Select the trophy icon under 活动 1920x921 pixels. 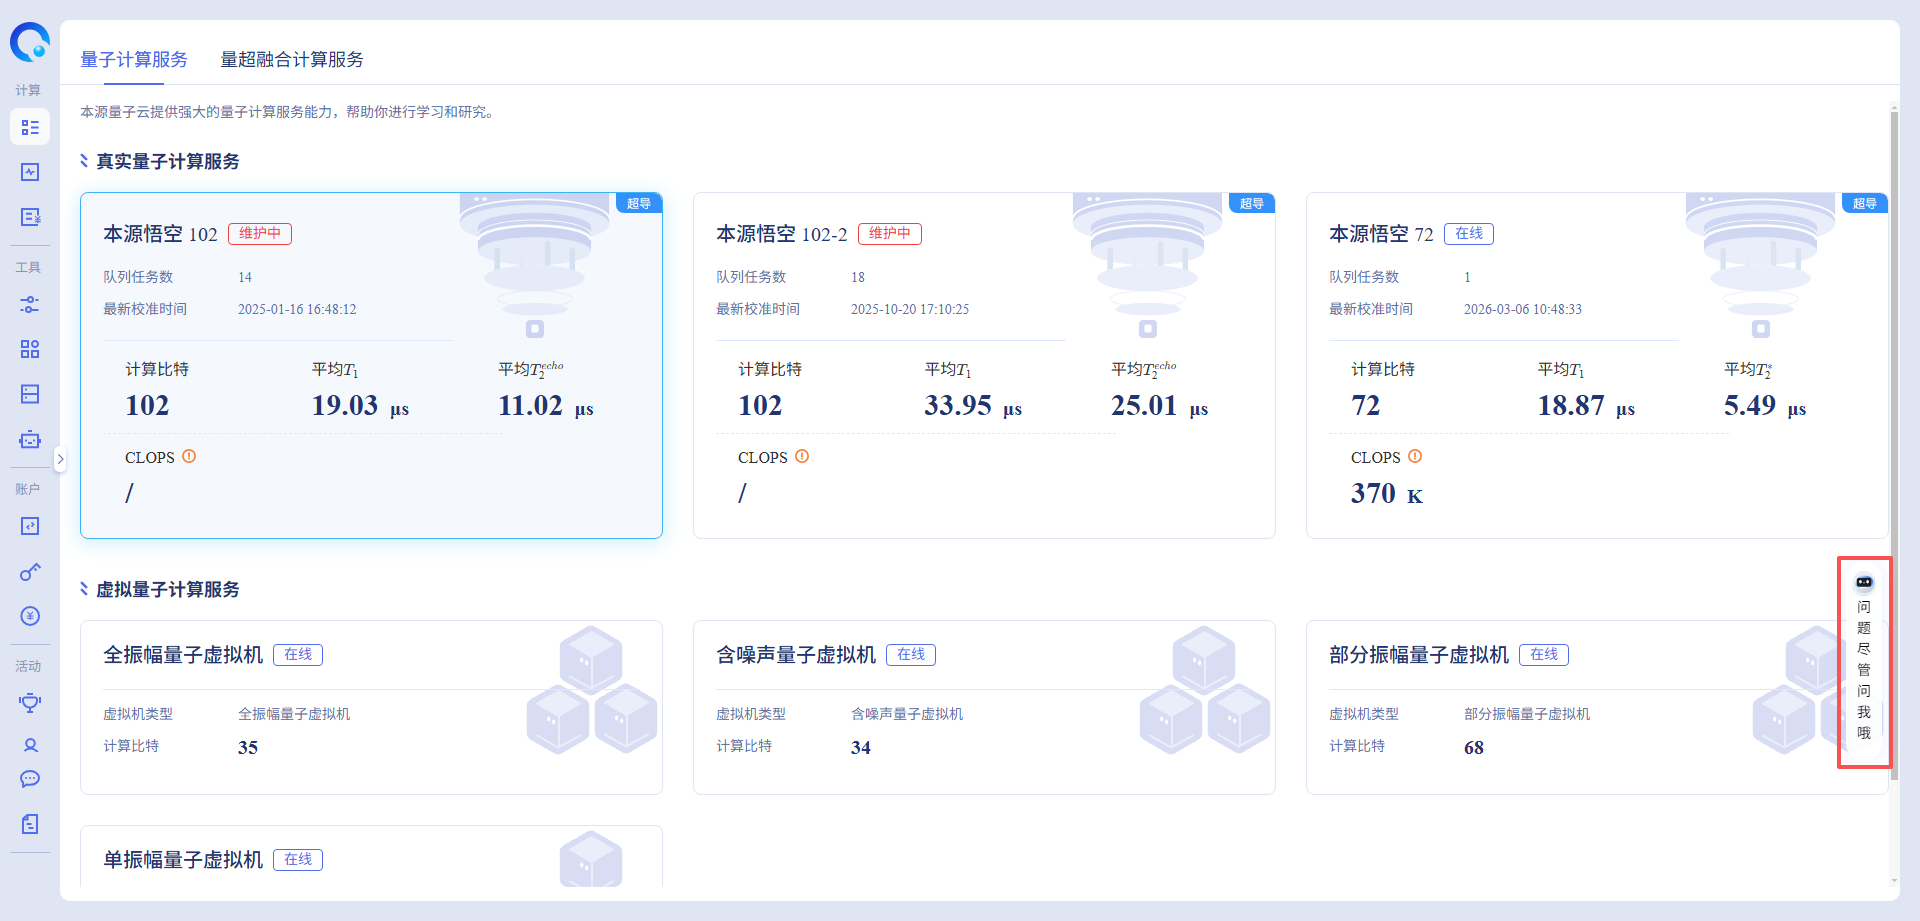30,702
